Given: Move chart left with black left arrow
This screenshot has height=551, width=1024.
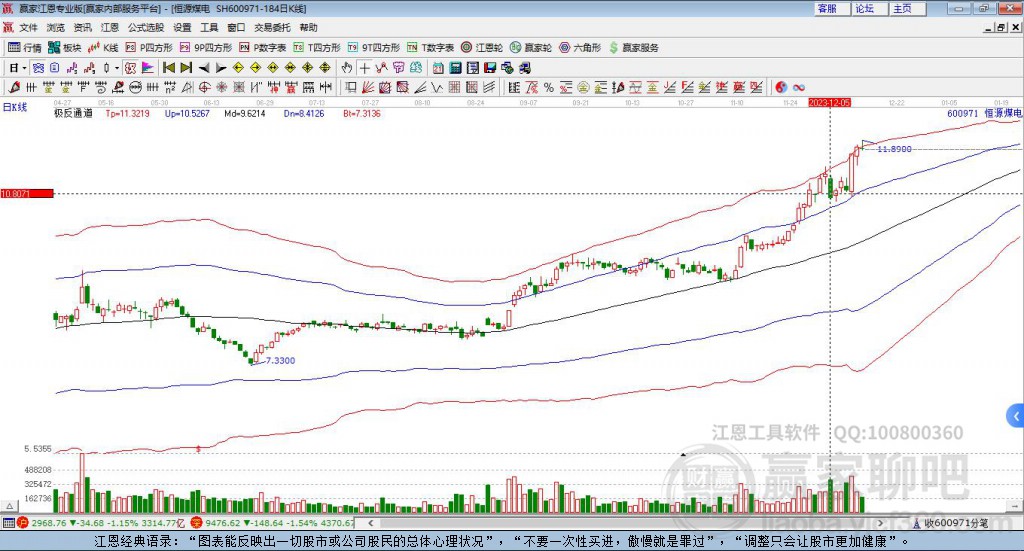Looking at the screenshot, I should point(204,68).
